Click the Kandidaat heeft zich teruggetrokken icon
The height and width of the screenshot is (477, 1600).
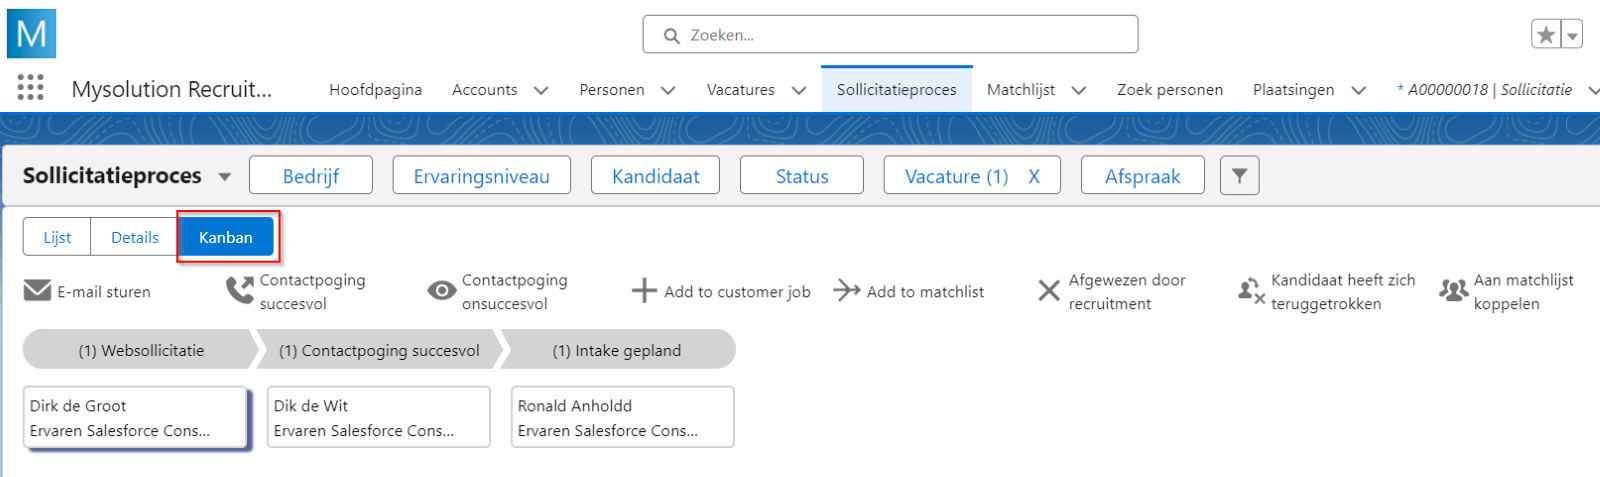click(1251, 291)
